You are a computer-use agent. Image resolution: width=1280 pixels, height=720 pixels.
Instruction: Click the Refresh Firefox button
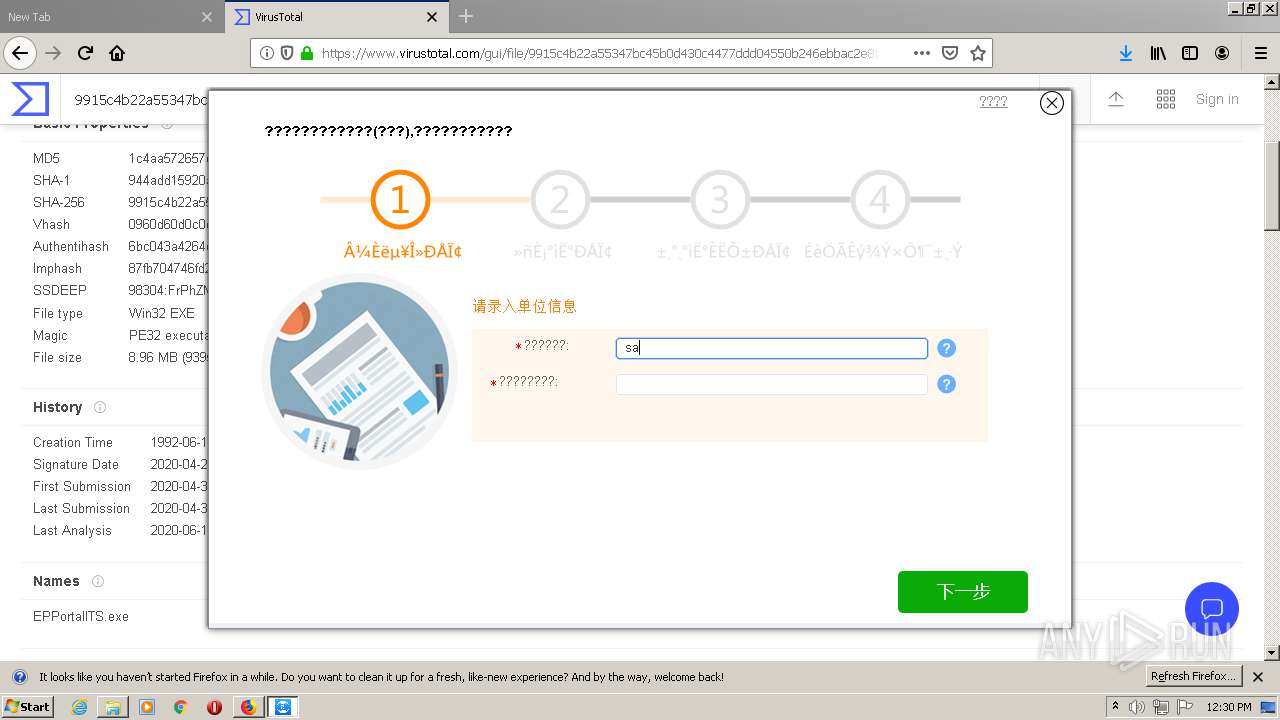pyautogui.click(x=1193, y=677)
